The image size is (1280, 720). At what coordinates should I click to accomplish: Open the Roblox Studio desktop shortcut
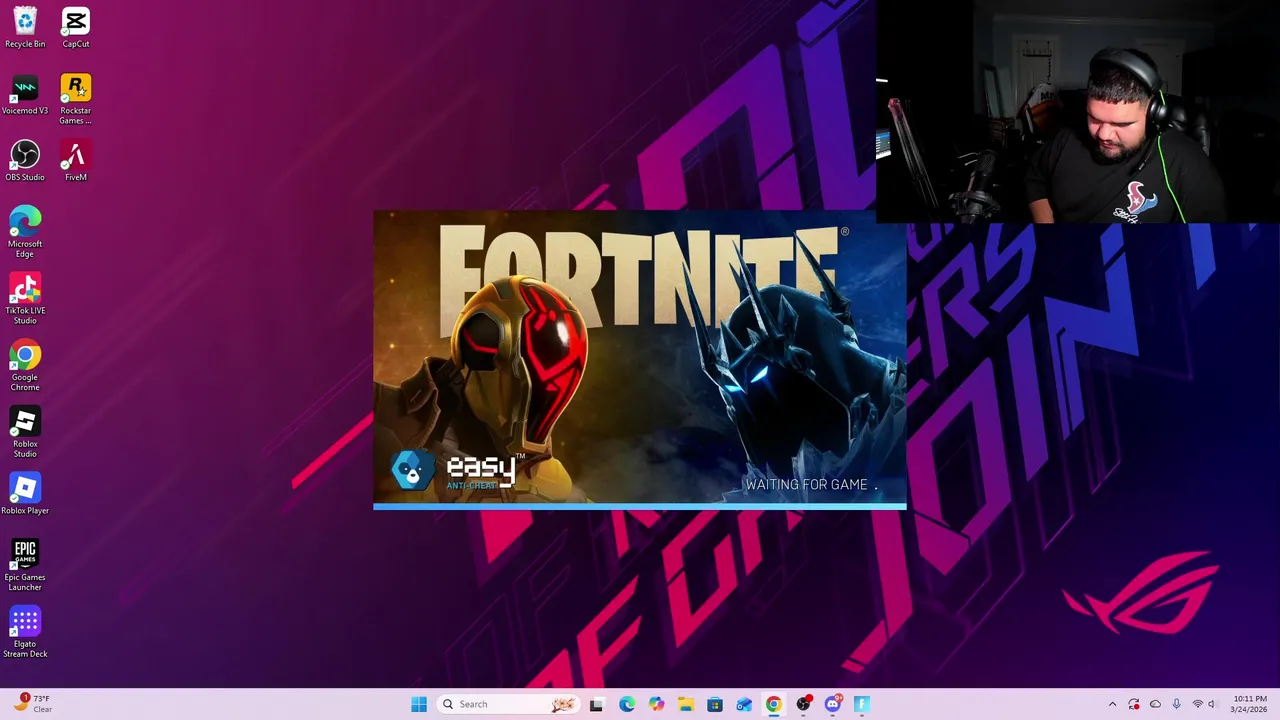tap(25, 432)
